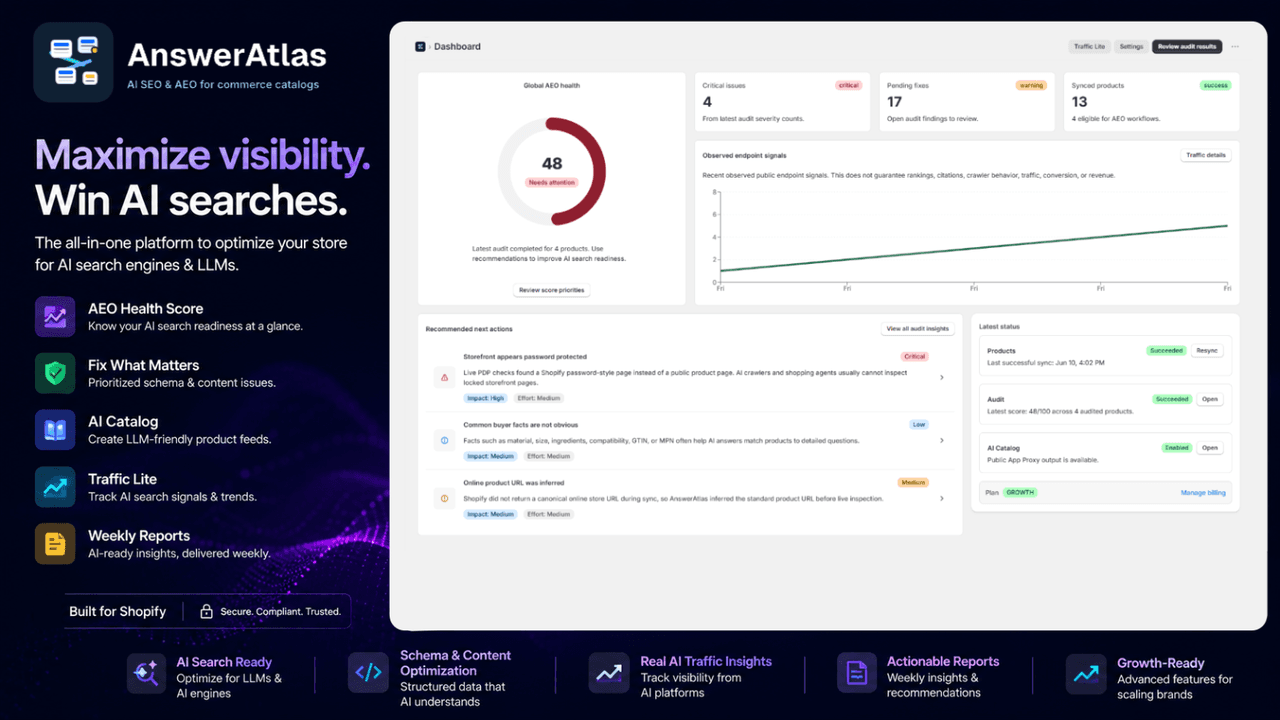Click the Real AI Traffic Insights icon
1280x720 pixels.
pos(608,673)
